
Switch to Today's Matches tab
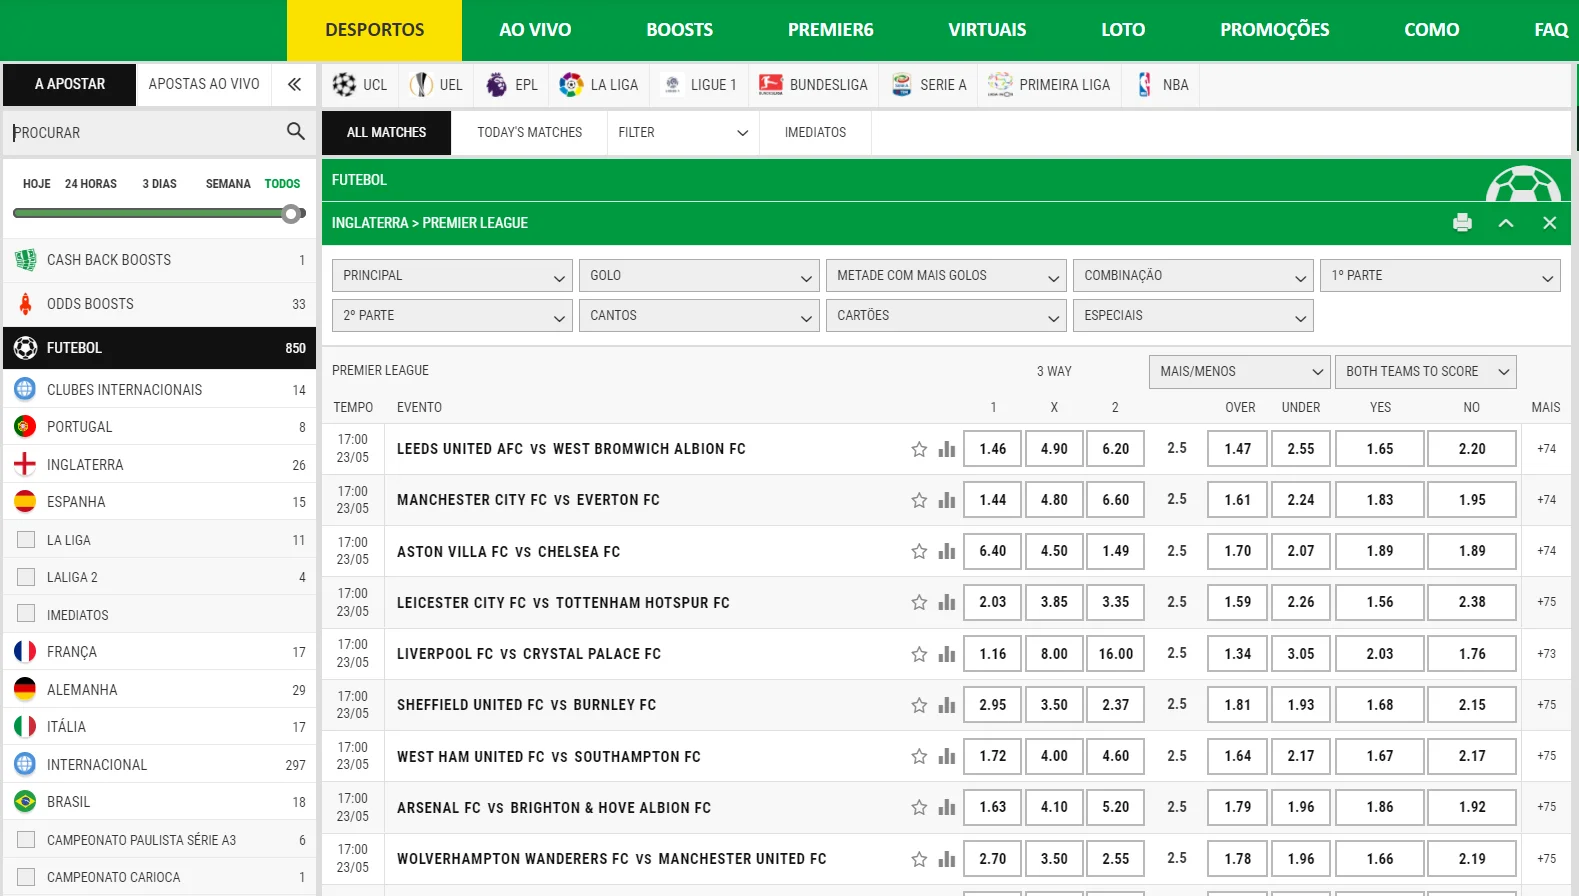coord(530,132)
